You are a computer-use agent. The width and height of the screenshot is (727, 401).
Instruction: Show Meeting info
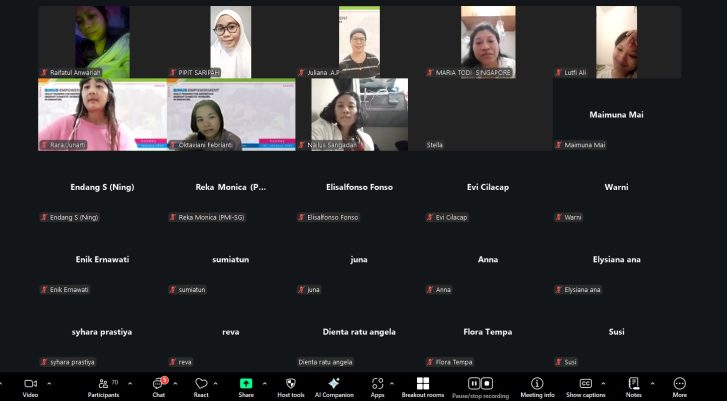click(x=537, y=384)
